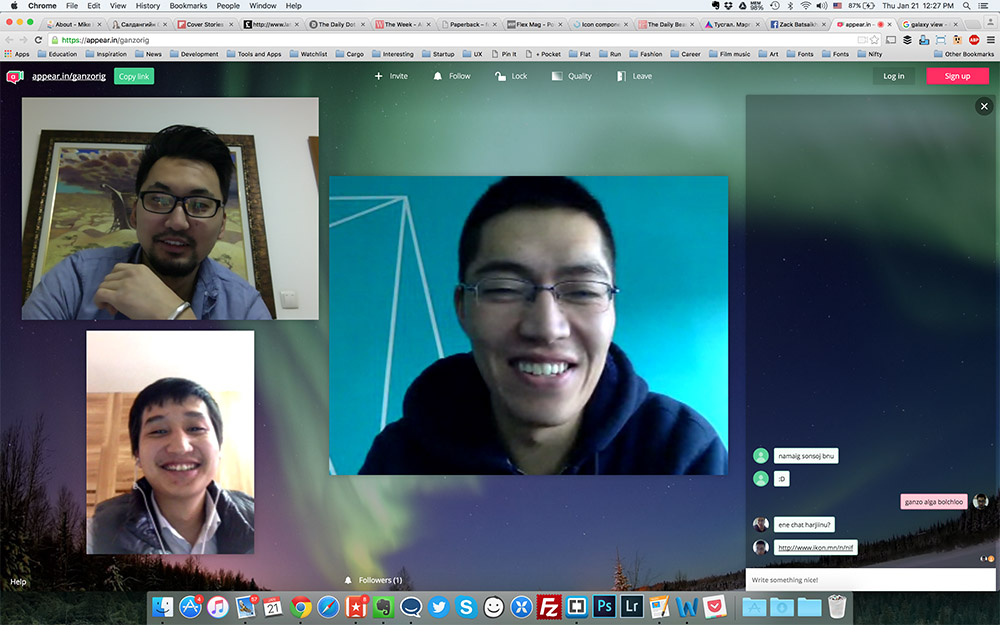Click the 'Write something nice!' chat field
The height and width of the screenshot is (625, 1000).
tap(870, 580)
